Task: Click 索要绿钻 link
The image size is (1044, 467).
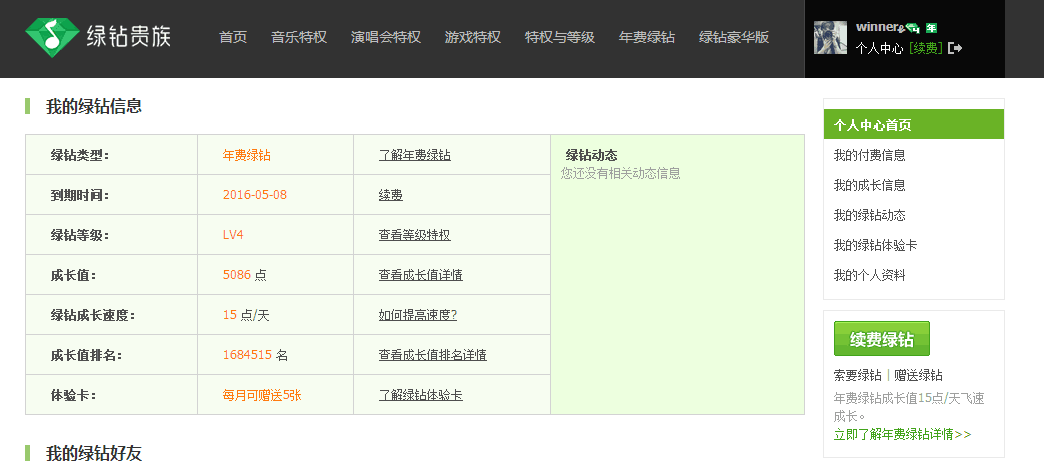Action: [858, 375]
